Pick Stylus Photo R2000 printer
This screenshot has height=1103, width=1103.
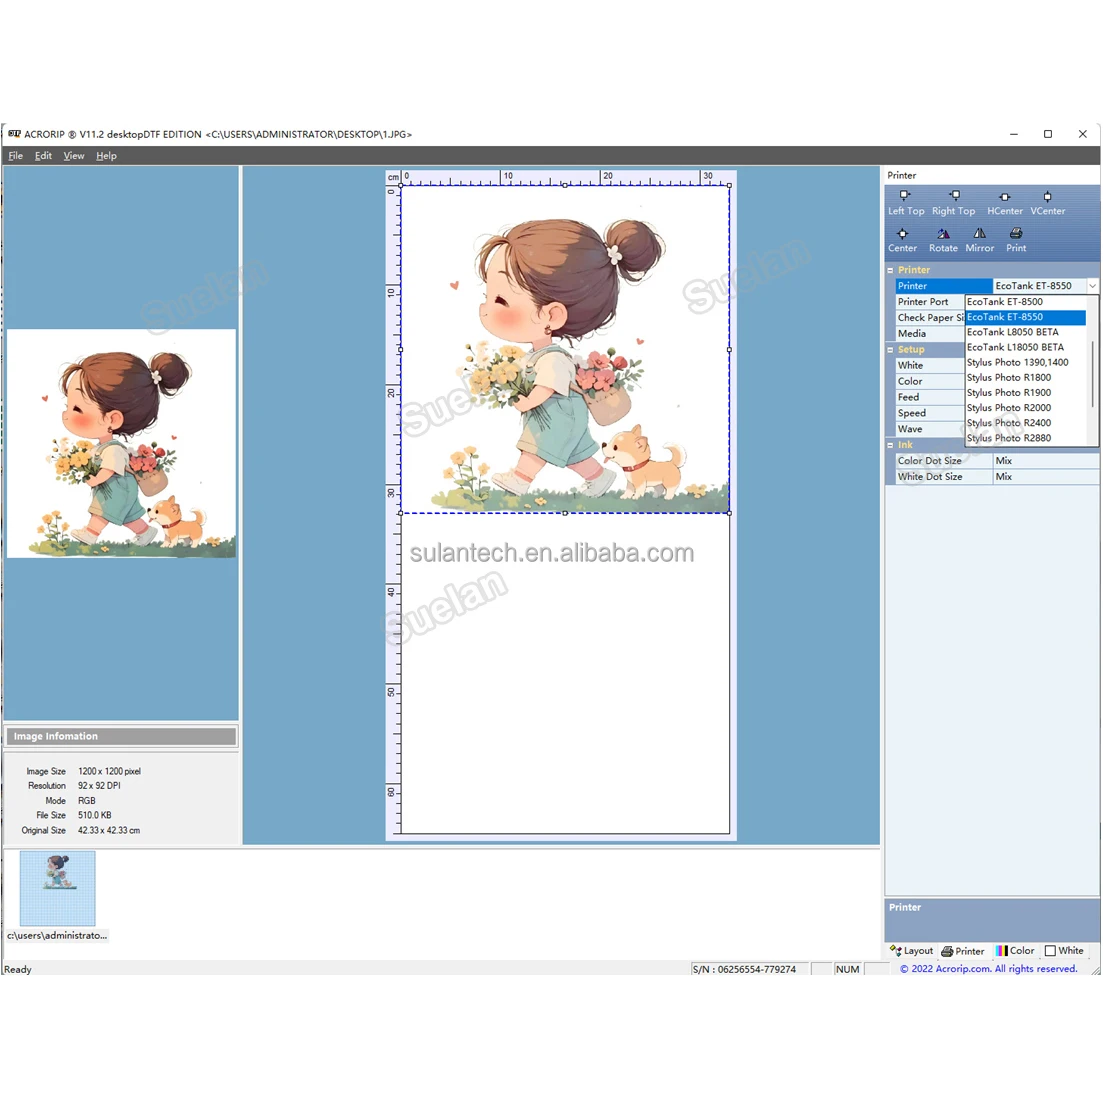click(x=1025, y=408)
